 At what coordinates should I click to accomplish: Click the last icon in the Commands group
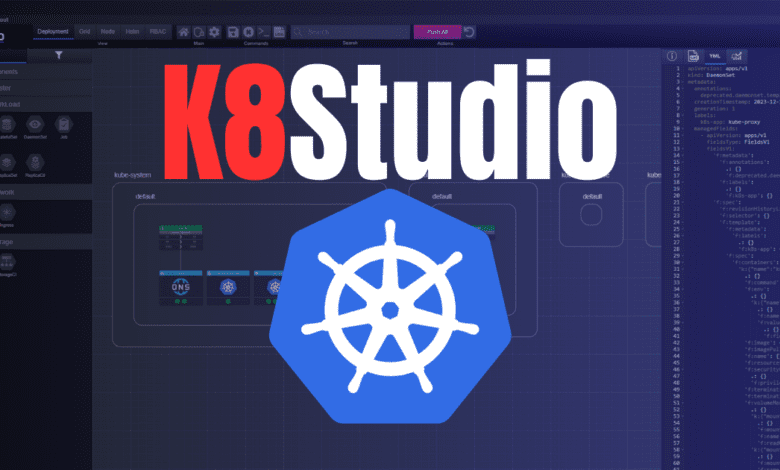pyautogui.click(x=279, y=32)
